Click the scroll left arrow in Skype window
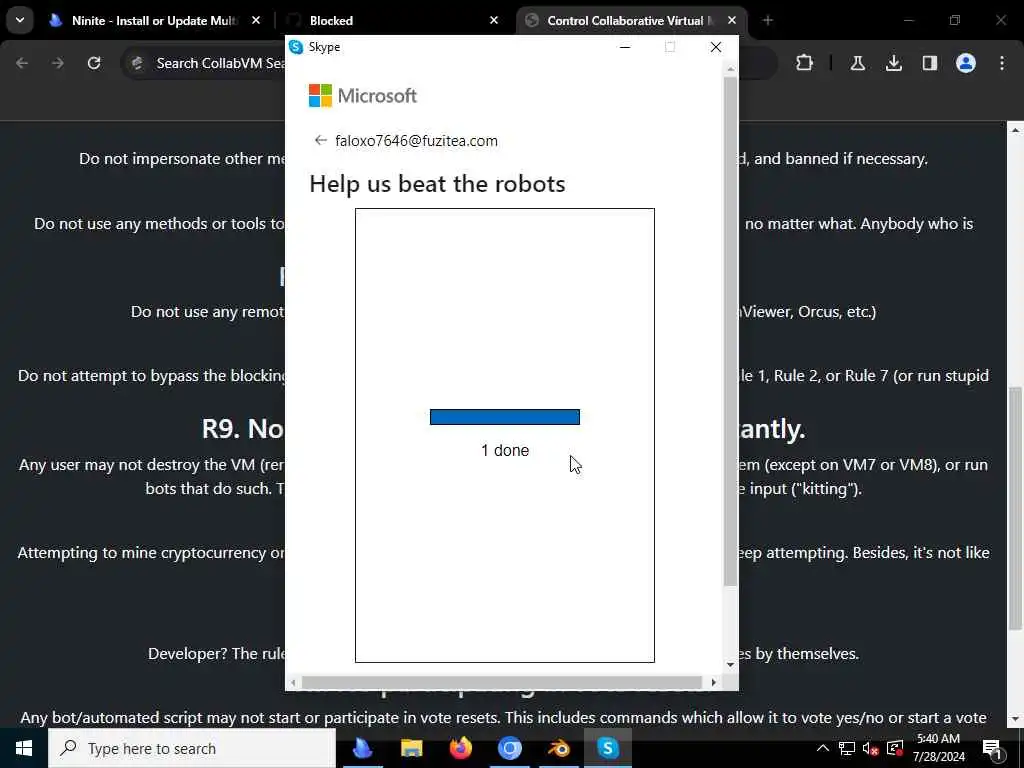1024x768 pixels. pyautogui.click(x=293, y=682)
